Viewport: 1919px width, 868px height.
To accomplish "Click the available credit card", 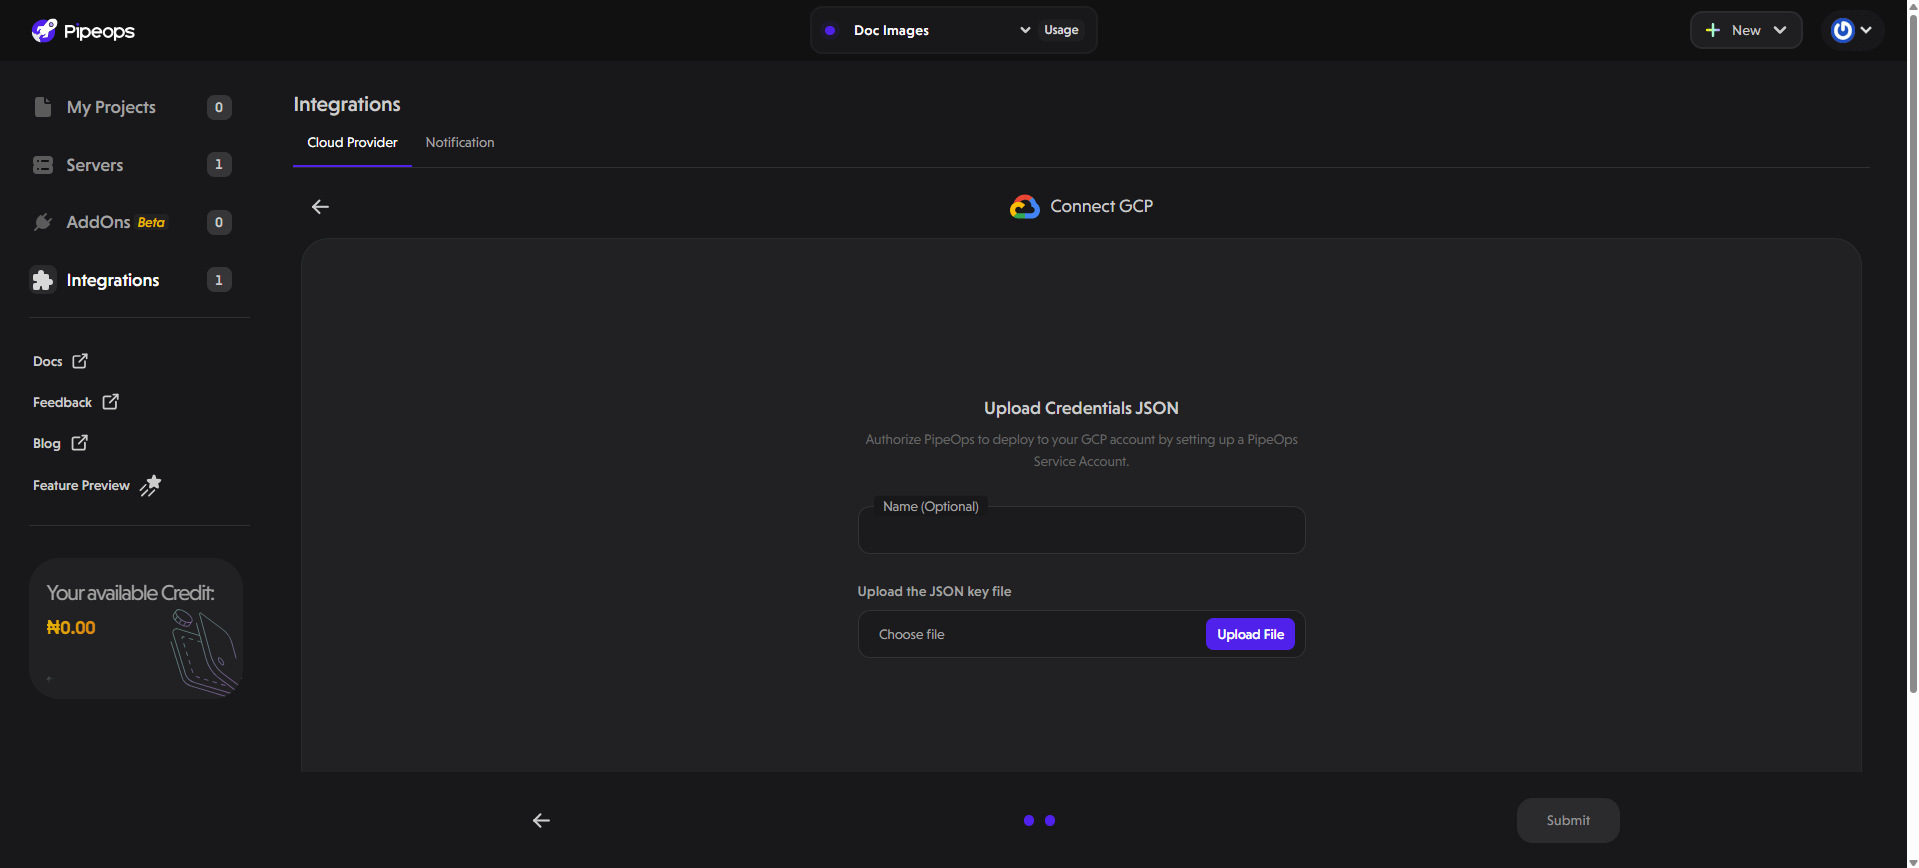I will (136, 628).
